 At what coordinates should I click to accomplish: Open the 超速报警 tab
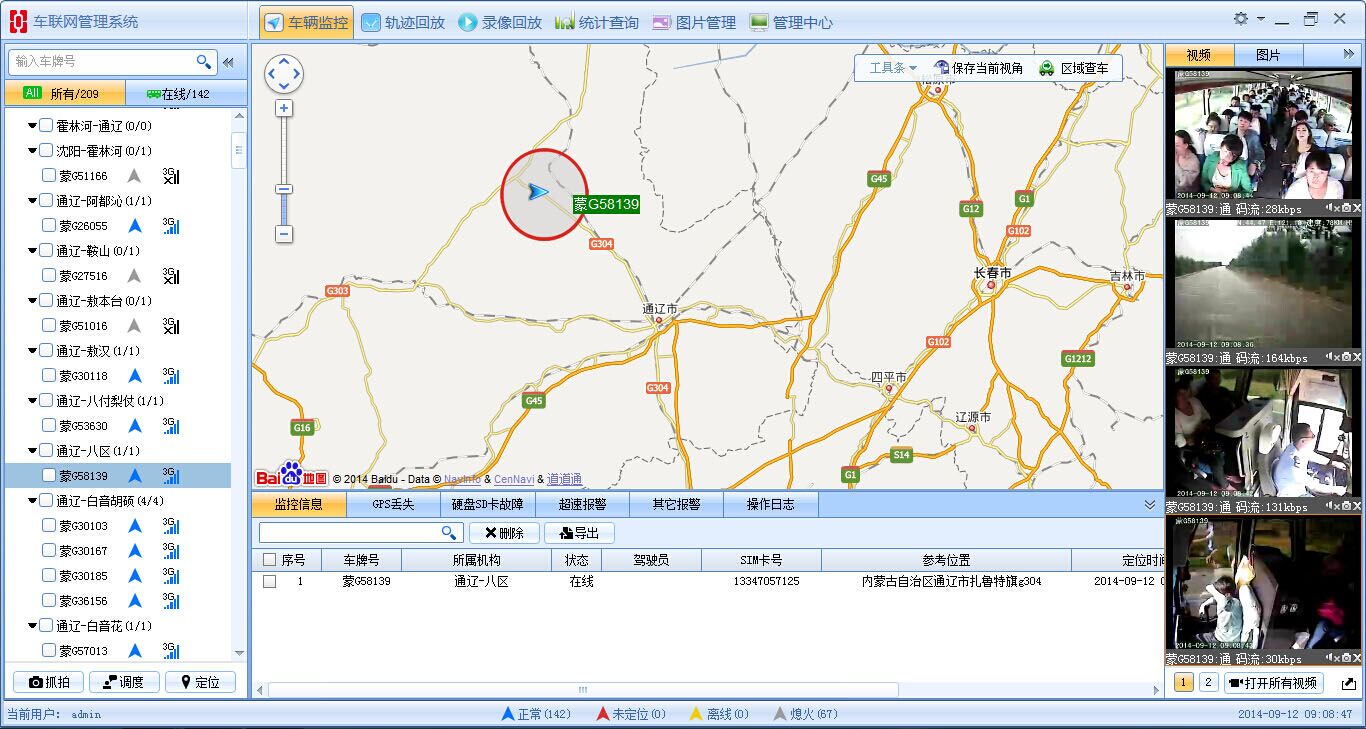[x=581, y=504]
